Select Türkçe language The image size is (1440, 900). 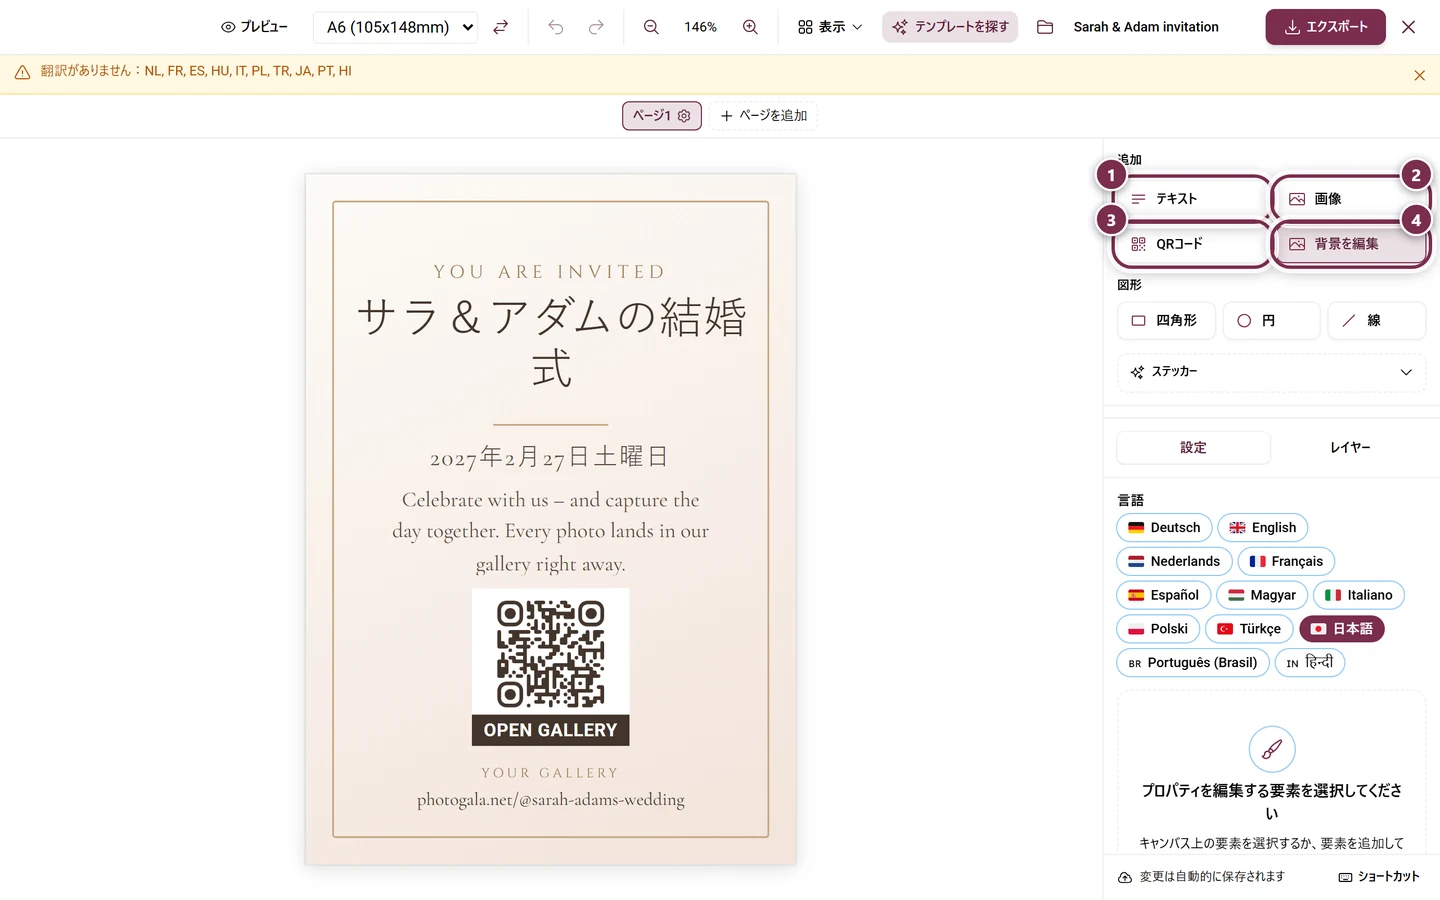coord(1249,629)
